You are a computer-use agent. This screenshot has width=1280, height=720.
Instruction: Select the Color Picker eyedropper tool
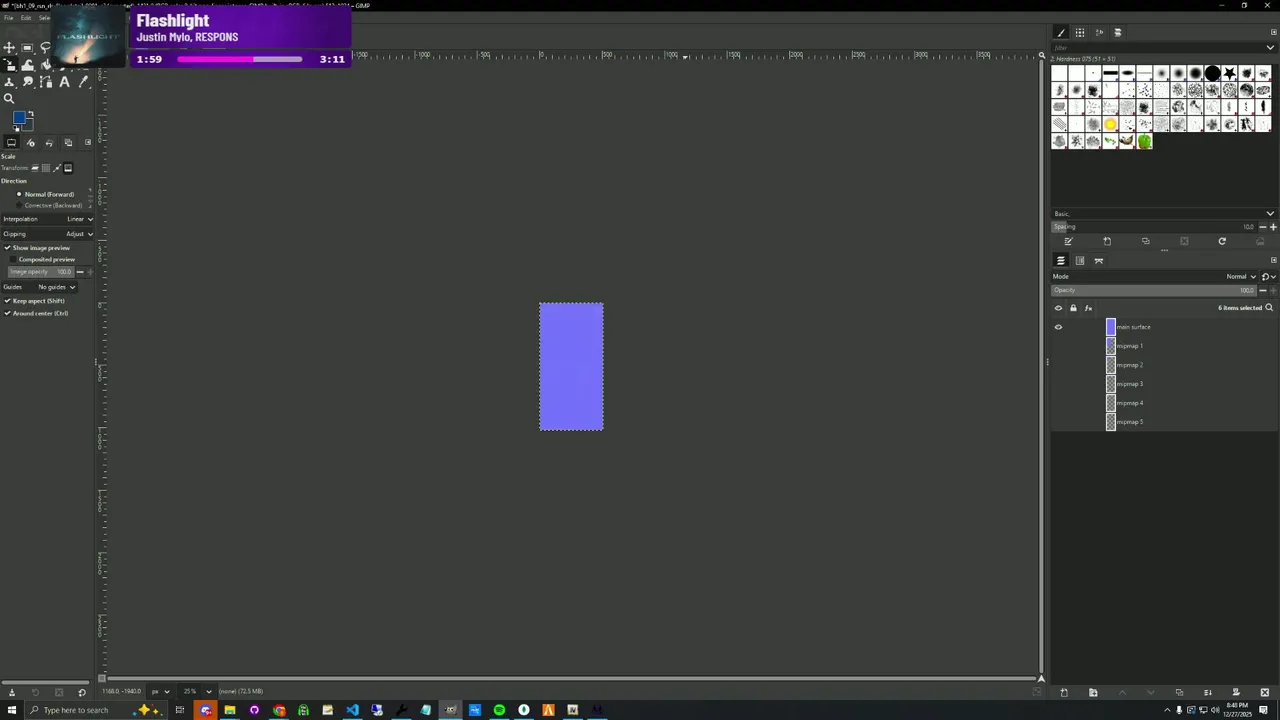point(84,82)
